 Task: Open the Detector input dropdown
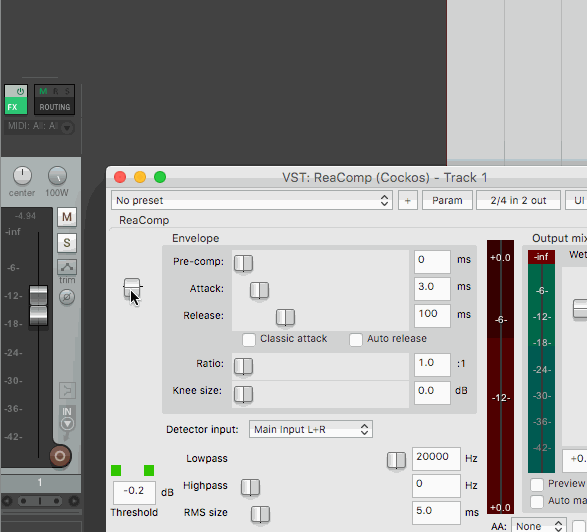coord(311,429)
